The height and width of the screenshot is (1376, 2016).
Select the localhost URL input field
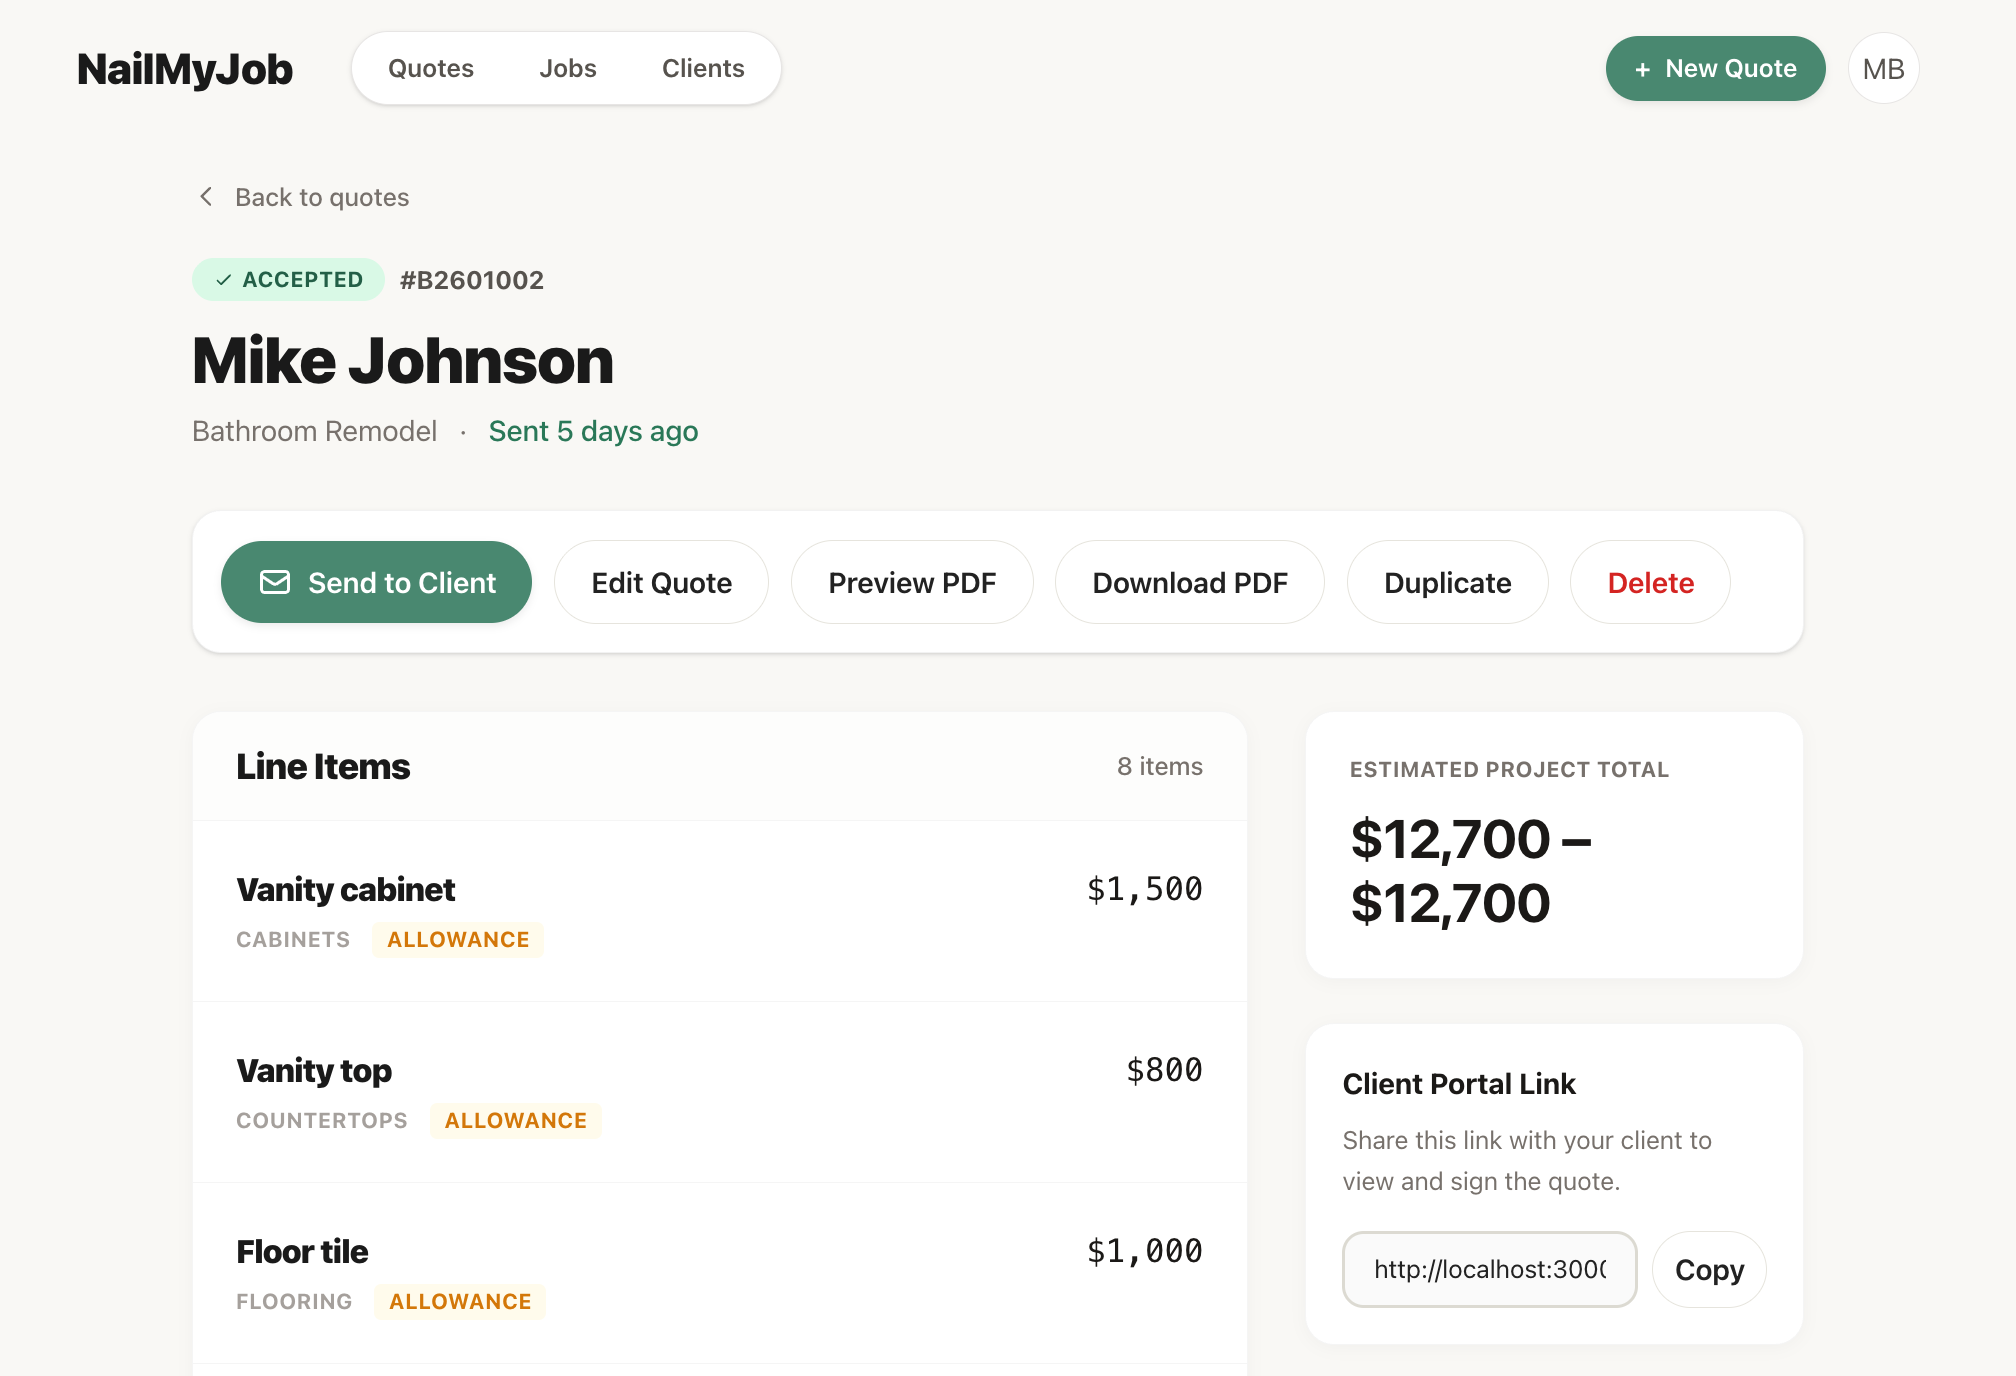1489,1269
